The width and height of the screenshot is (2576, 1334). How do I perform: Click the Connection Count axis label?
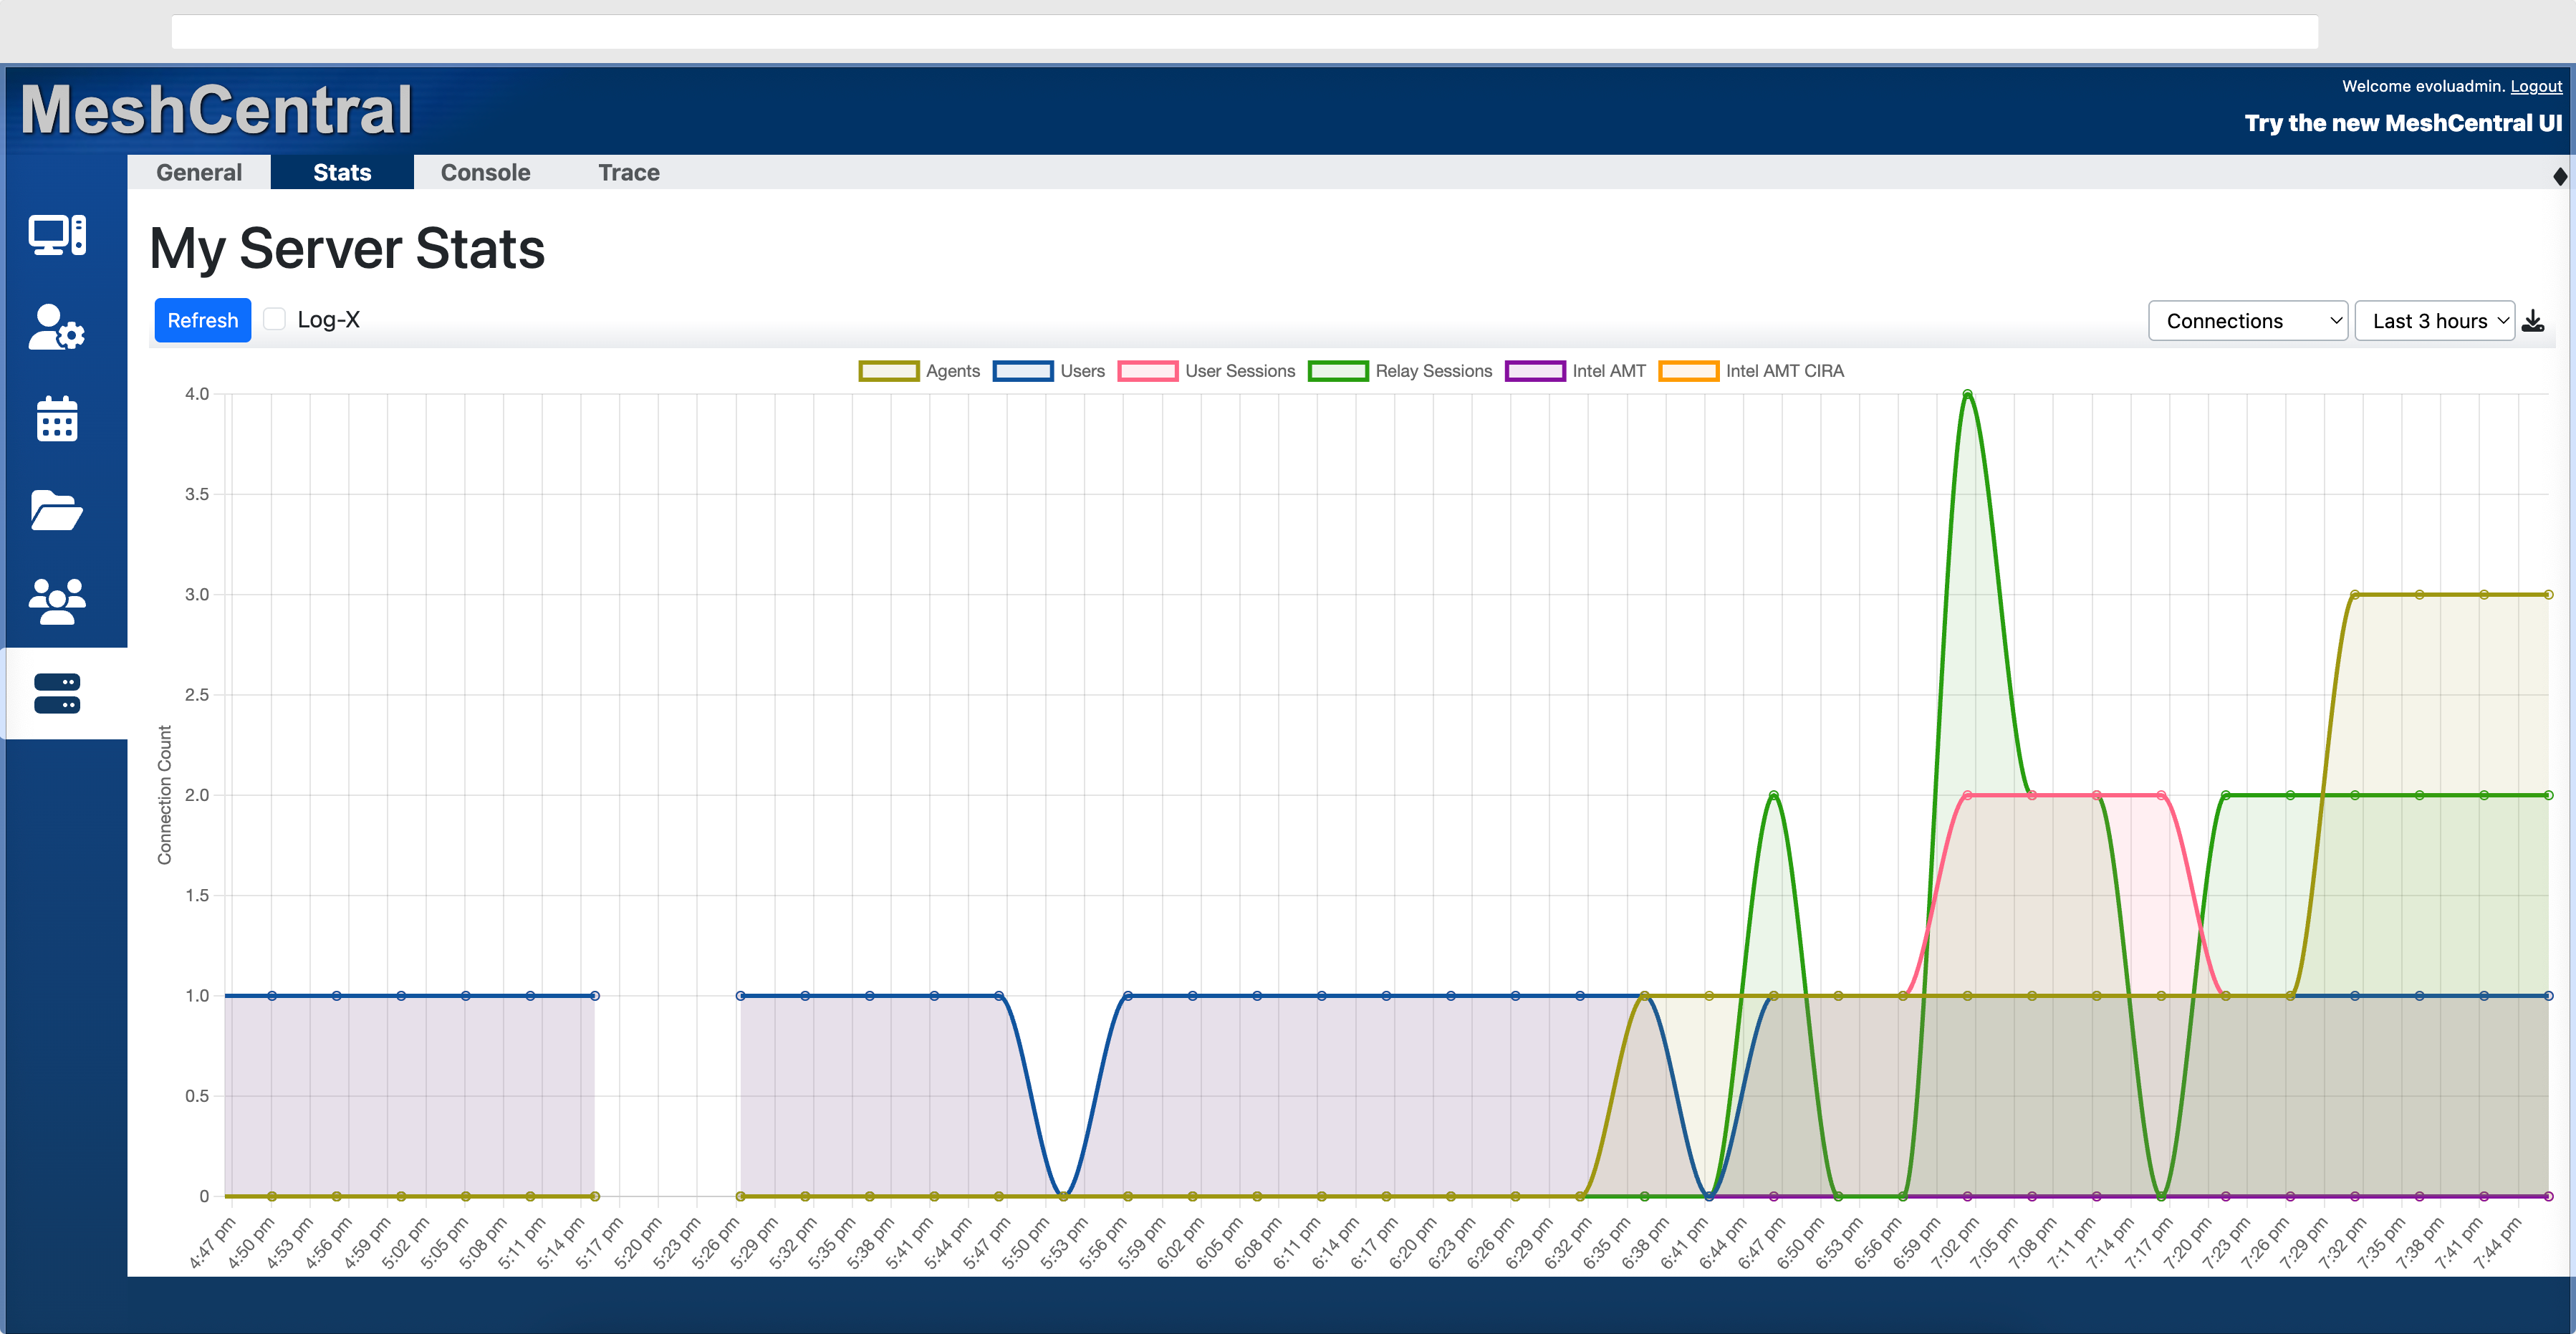click(165, 795)
